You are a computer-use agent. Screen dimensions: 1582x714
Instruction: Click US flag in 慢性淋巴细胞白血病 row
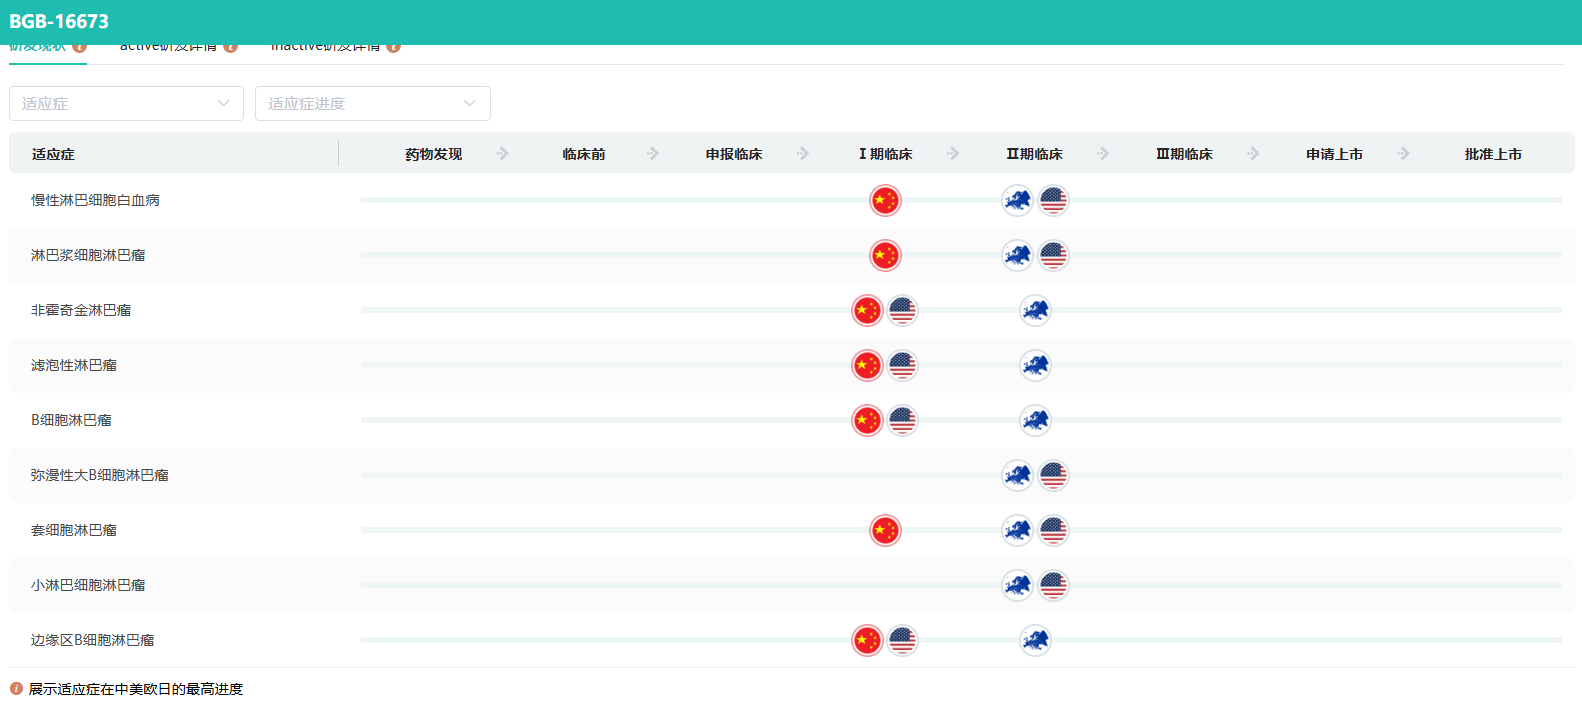(1053, 200)
